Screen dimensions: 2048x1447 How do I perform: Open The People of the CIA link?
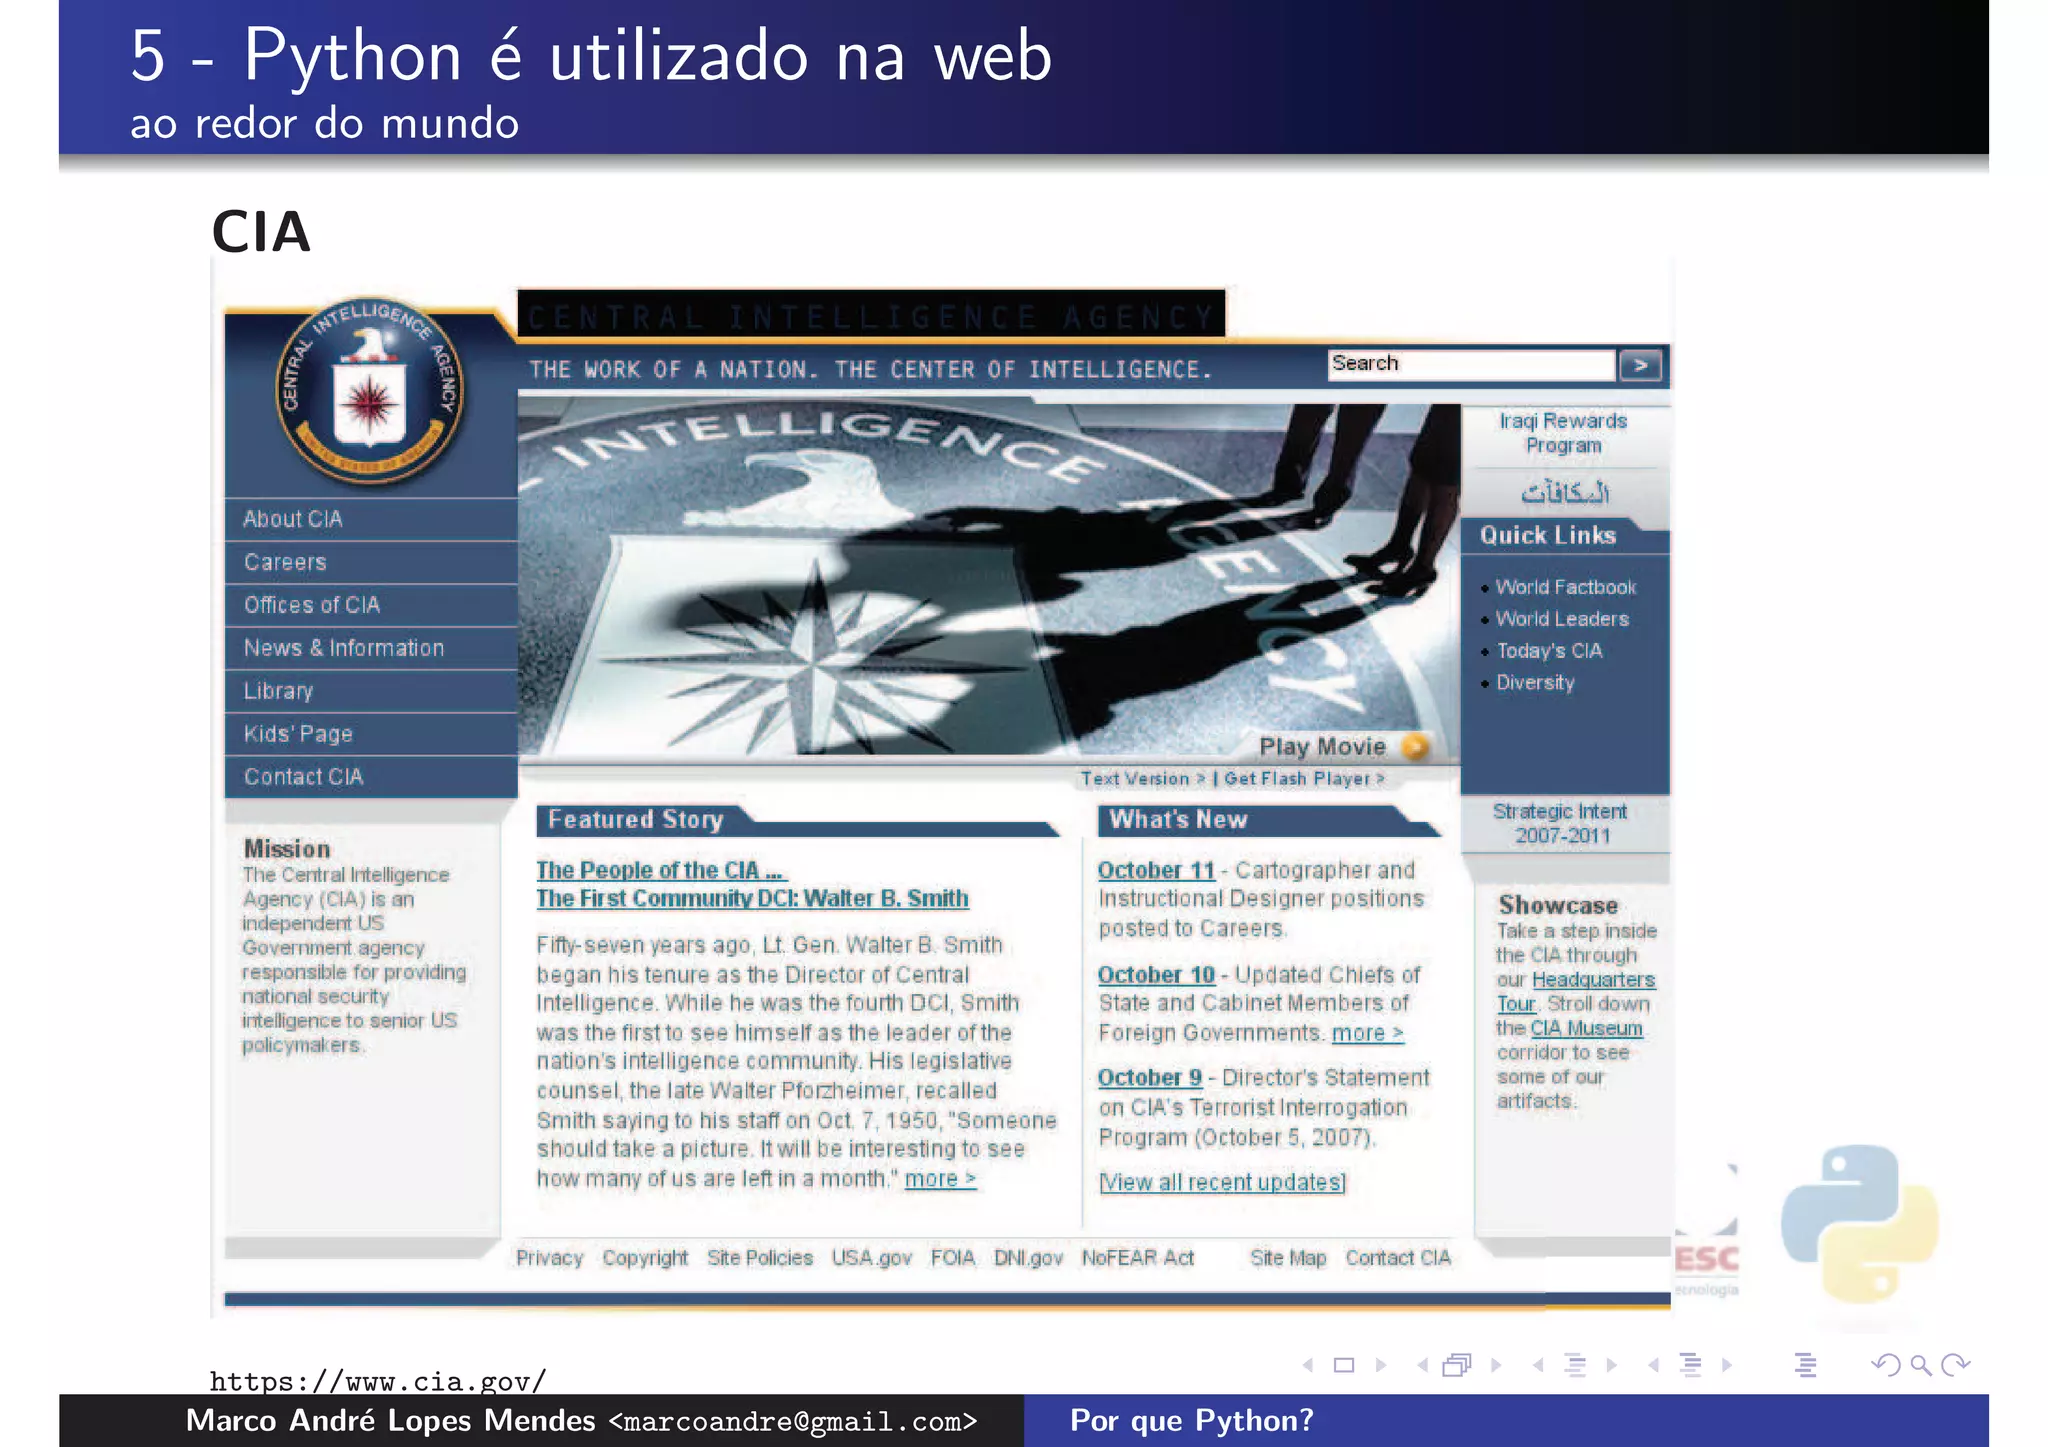pyautogui.click(x=661, y=870)
